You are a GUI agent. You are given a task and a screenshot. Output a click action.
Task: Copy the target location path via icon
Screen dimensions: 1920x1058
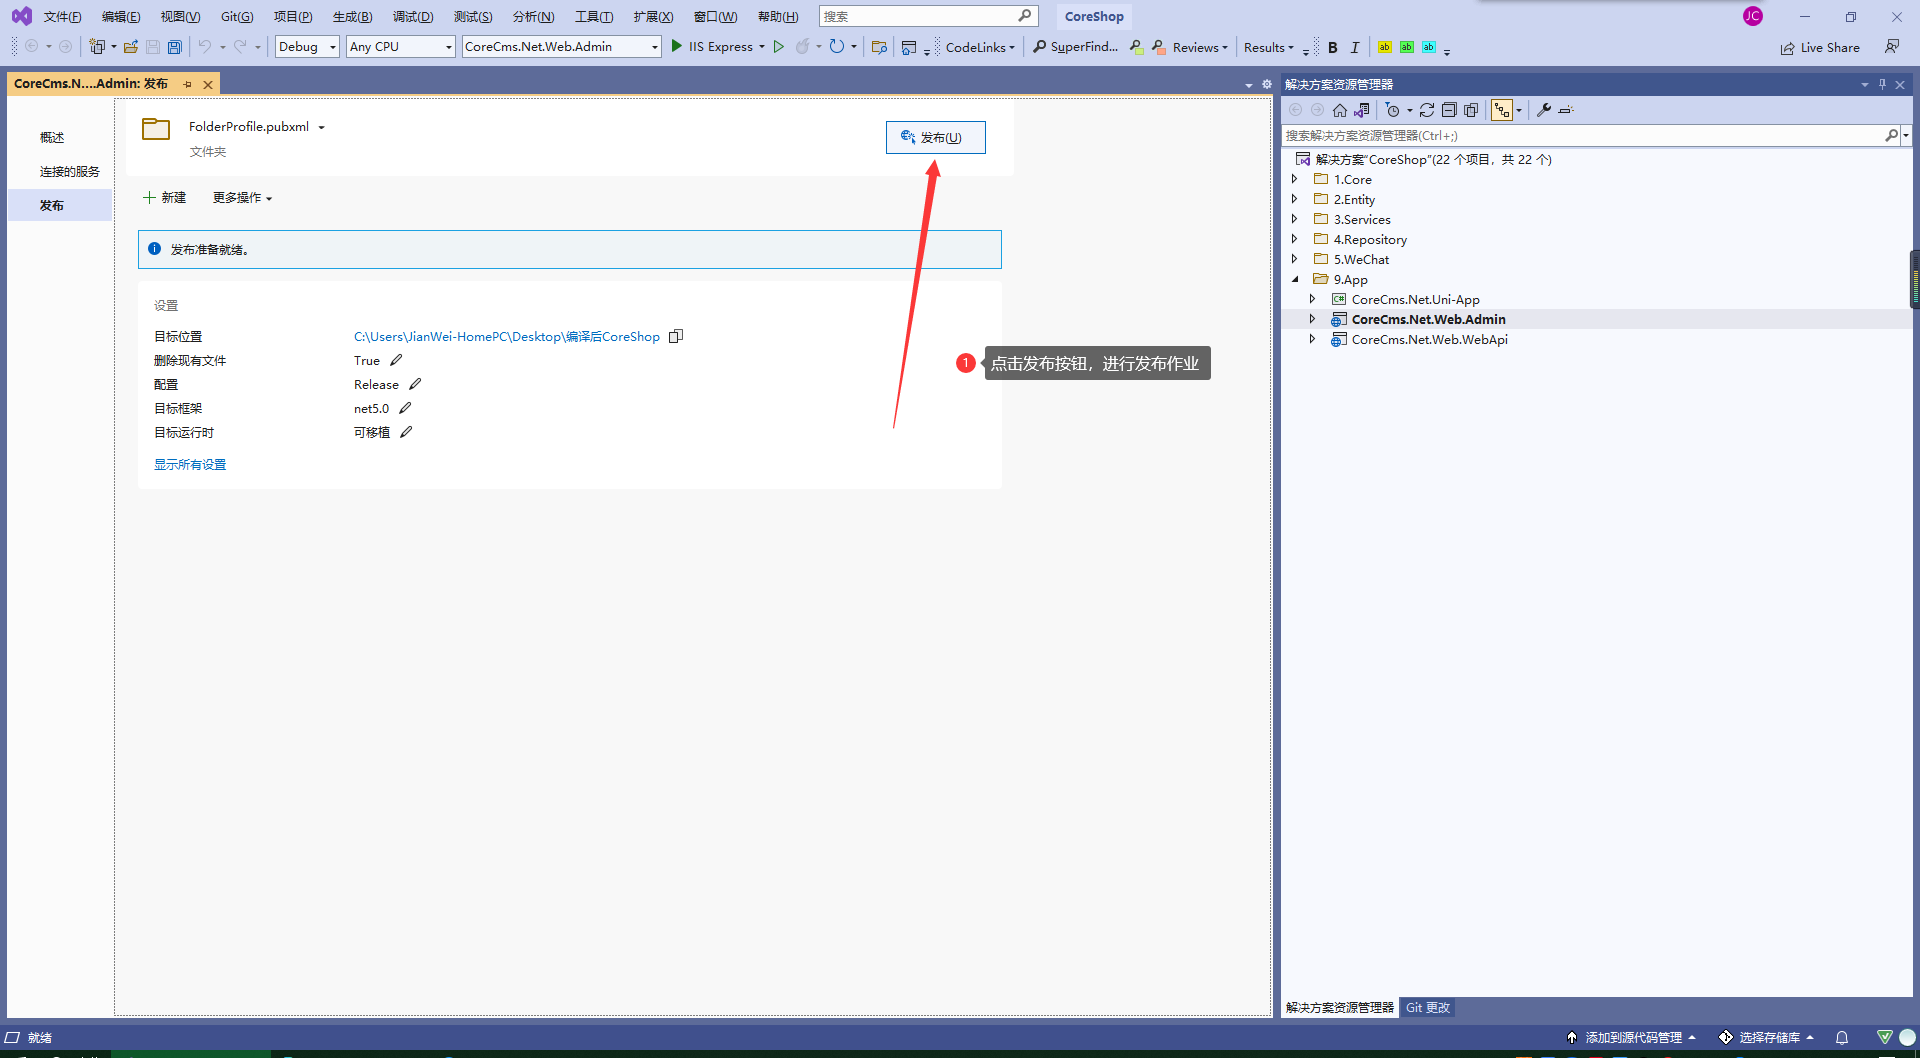coord(676,336)
